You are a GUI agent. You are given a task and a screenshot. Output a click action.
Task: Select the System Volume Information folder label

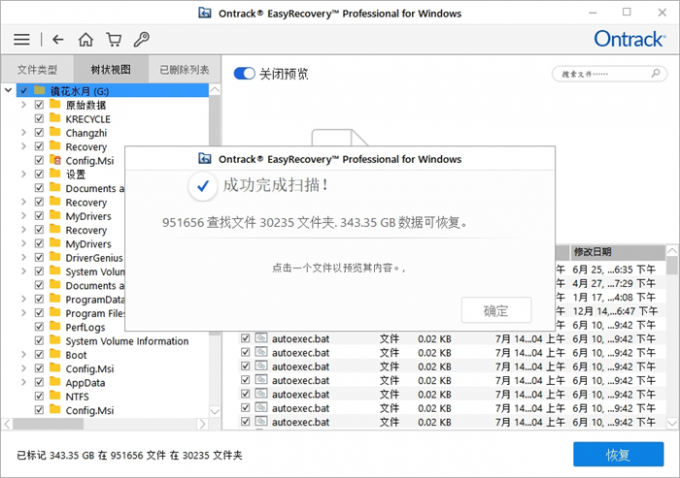click(127, 341)
